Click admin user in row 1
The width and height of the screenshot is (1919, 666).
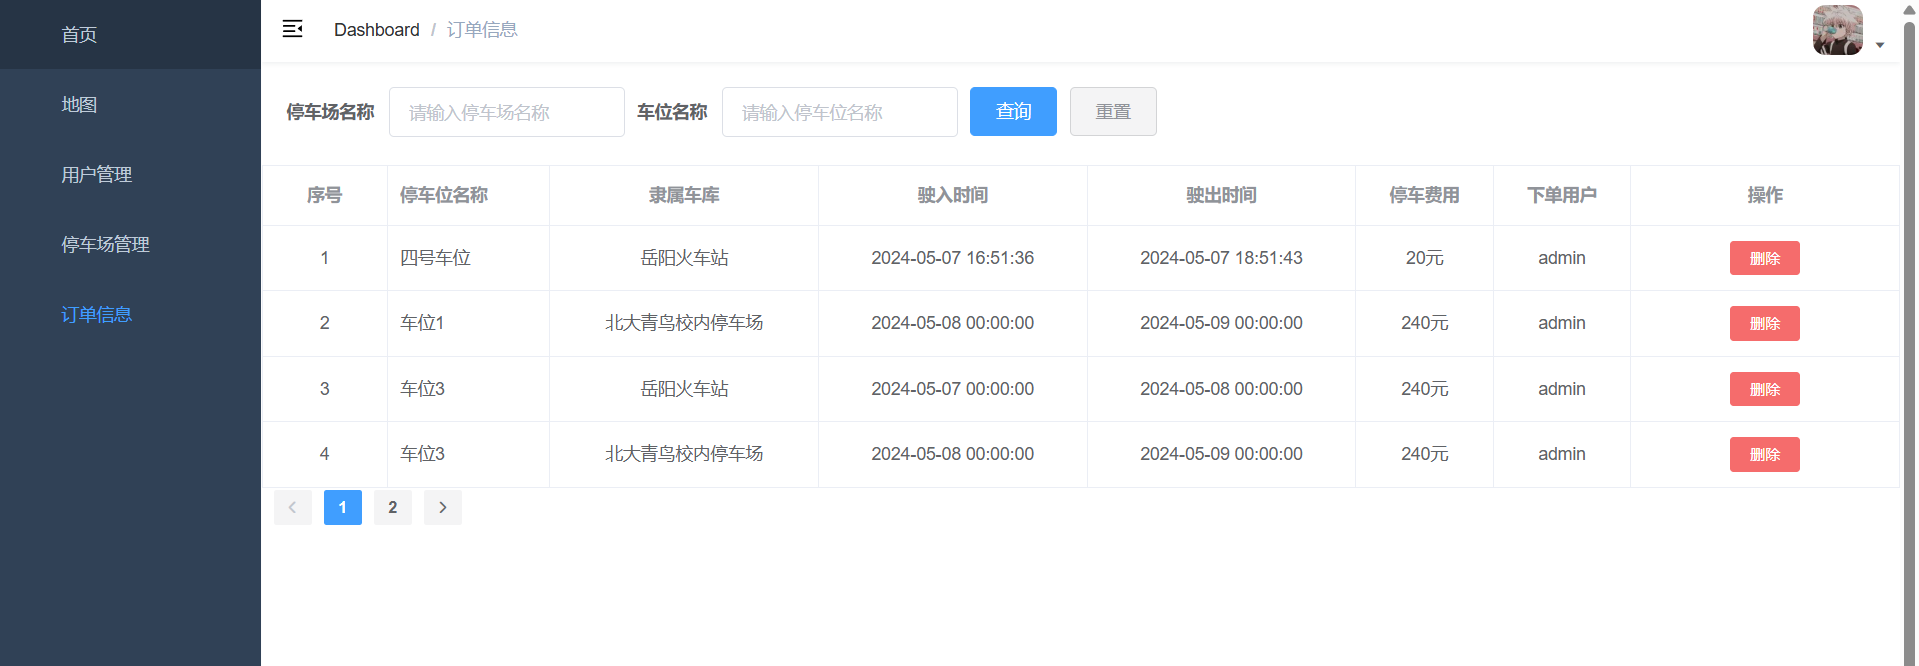pos(1562,258)
